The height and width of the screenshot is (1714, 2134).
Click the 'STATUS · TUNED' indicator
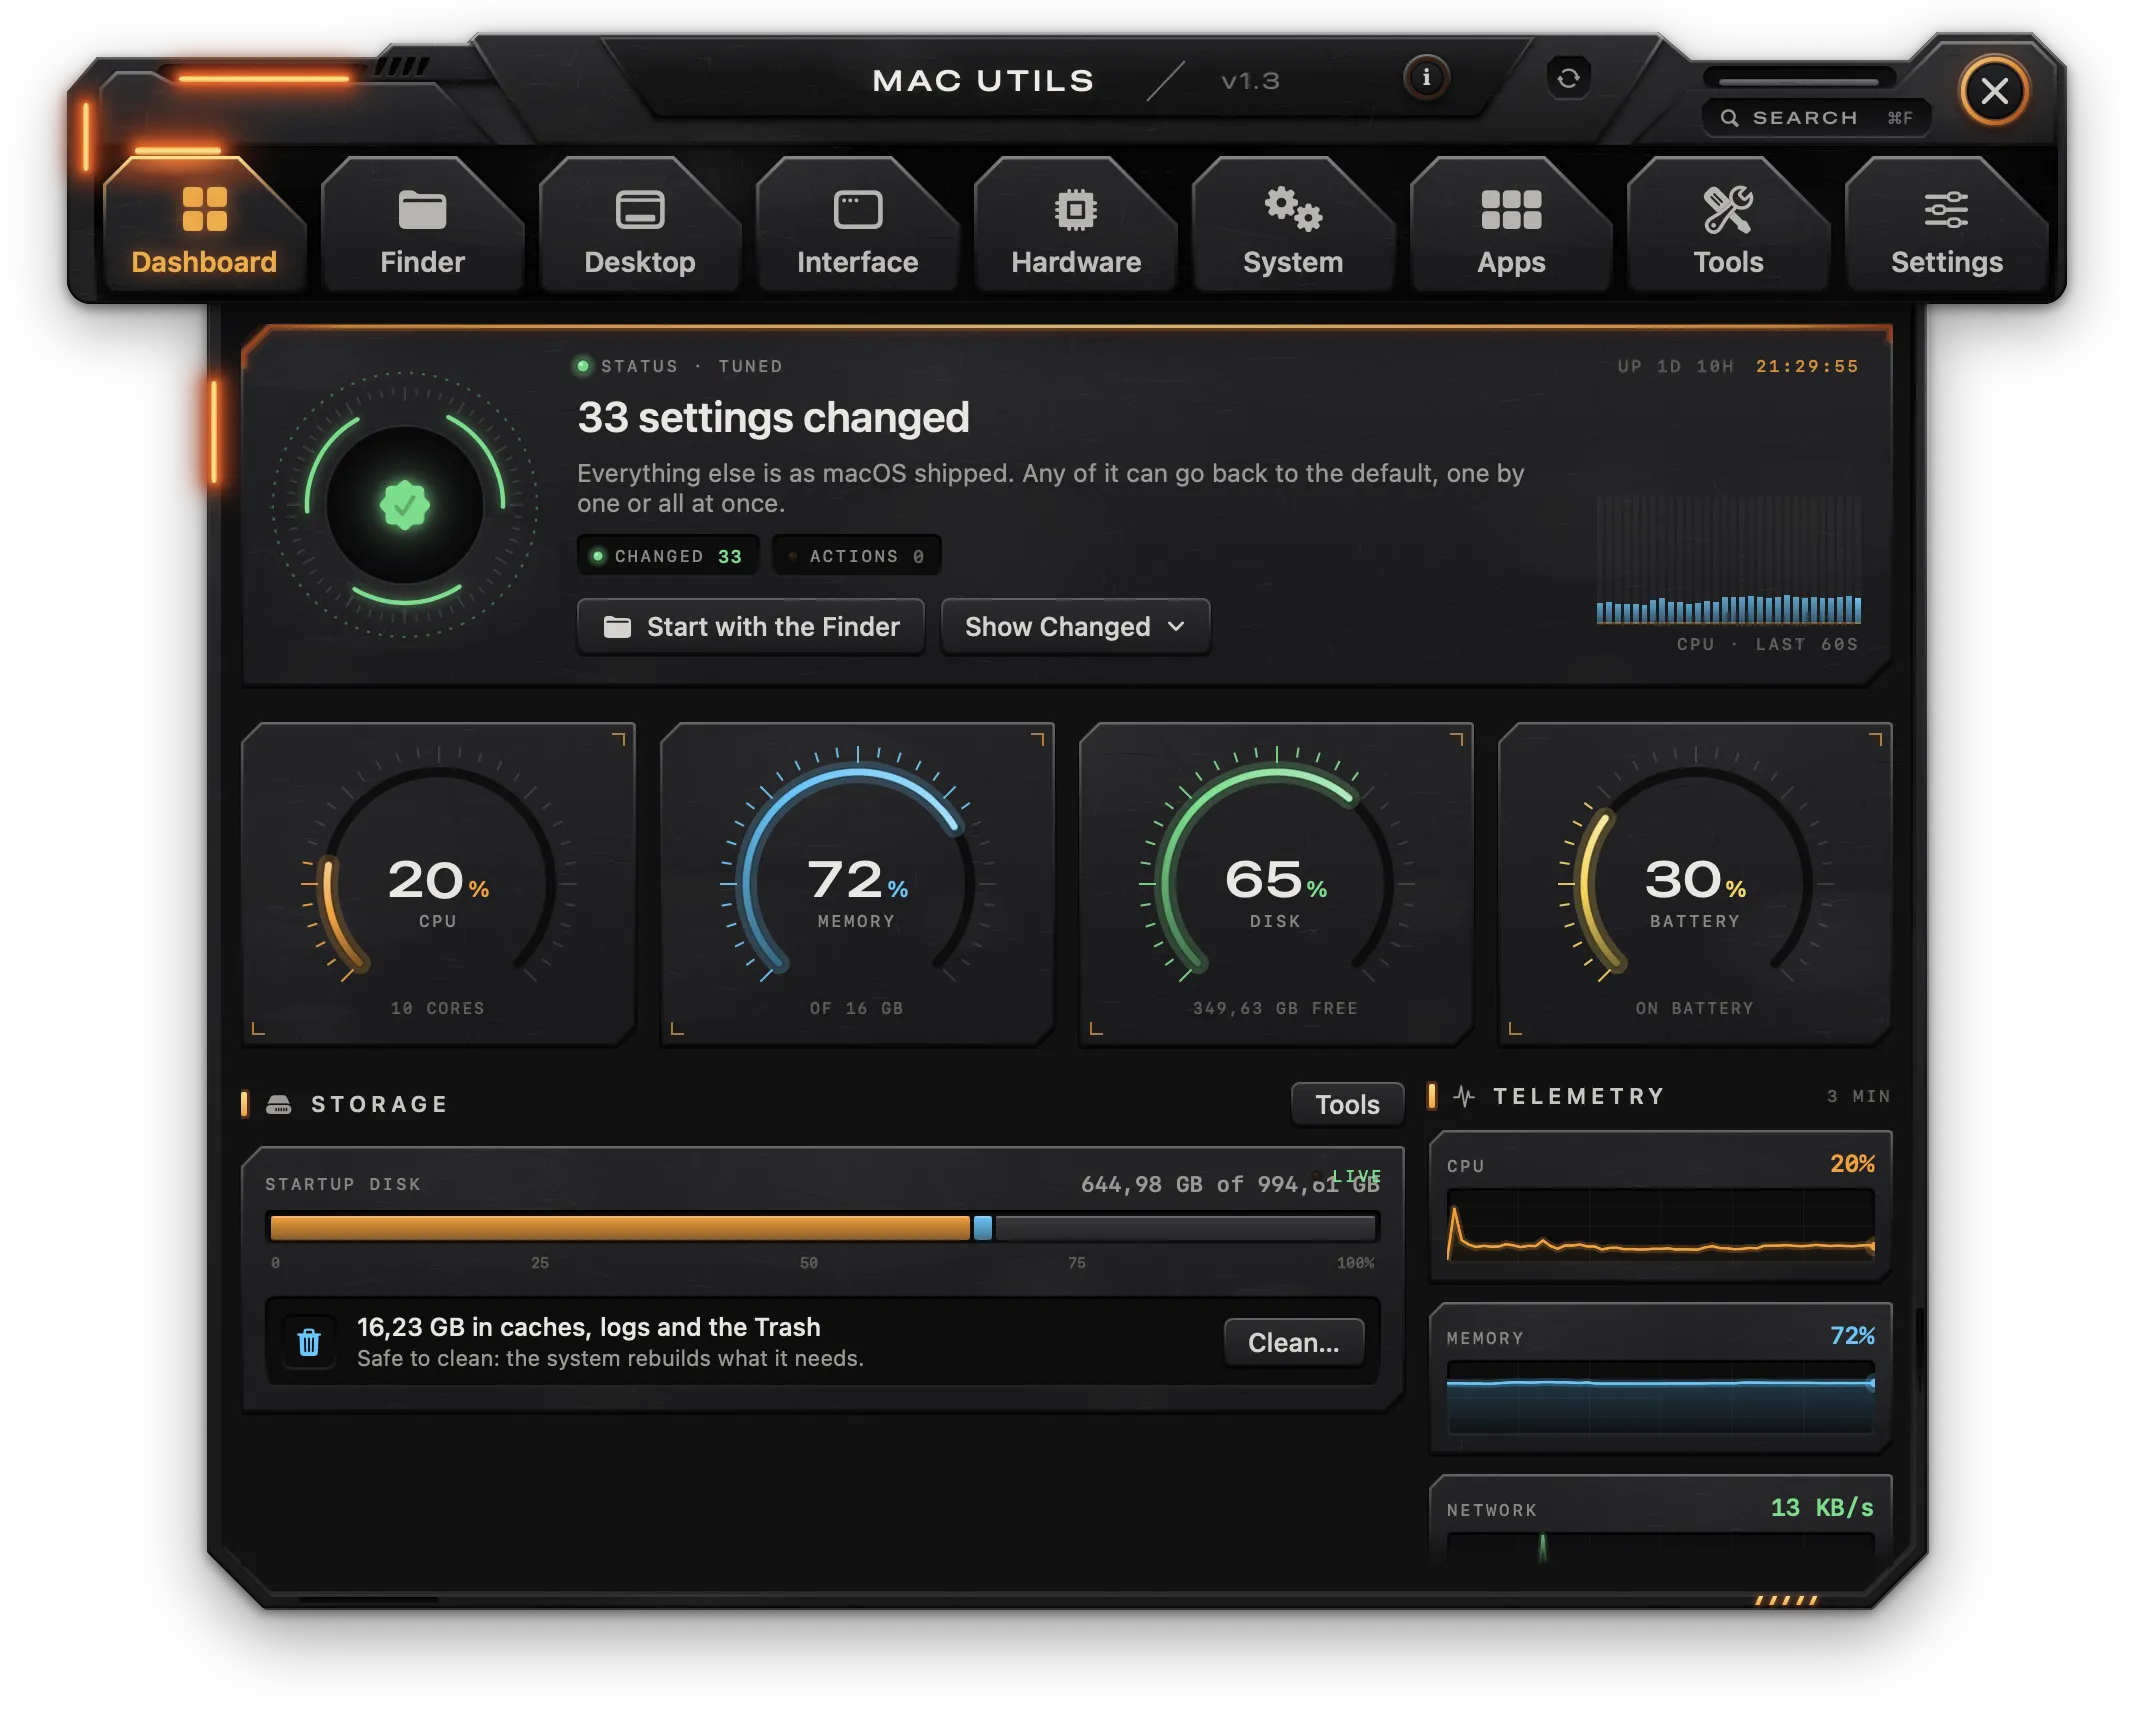click(679, 367)
